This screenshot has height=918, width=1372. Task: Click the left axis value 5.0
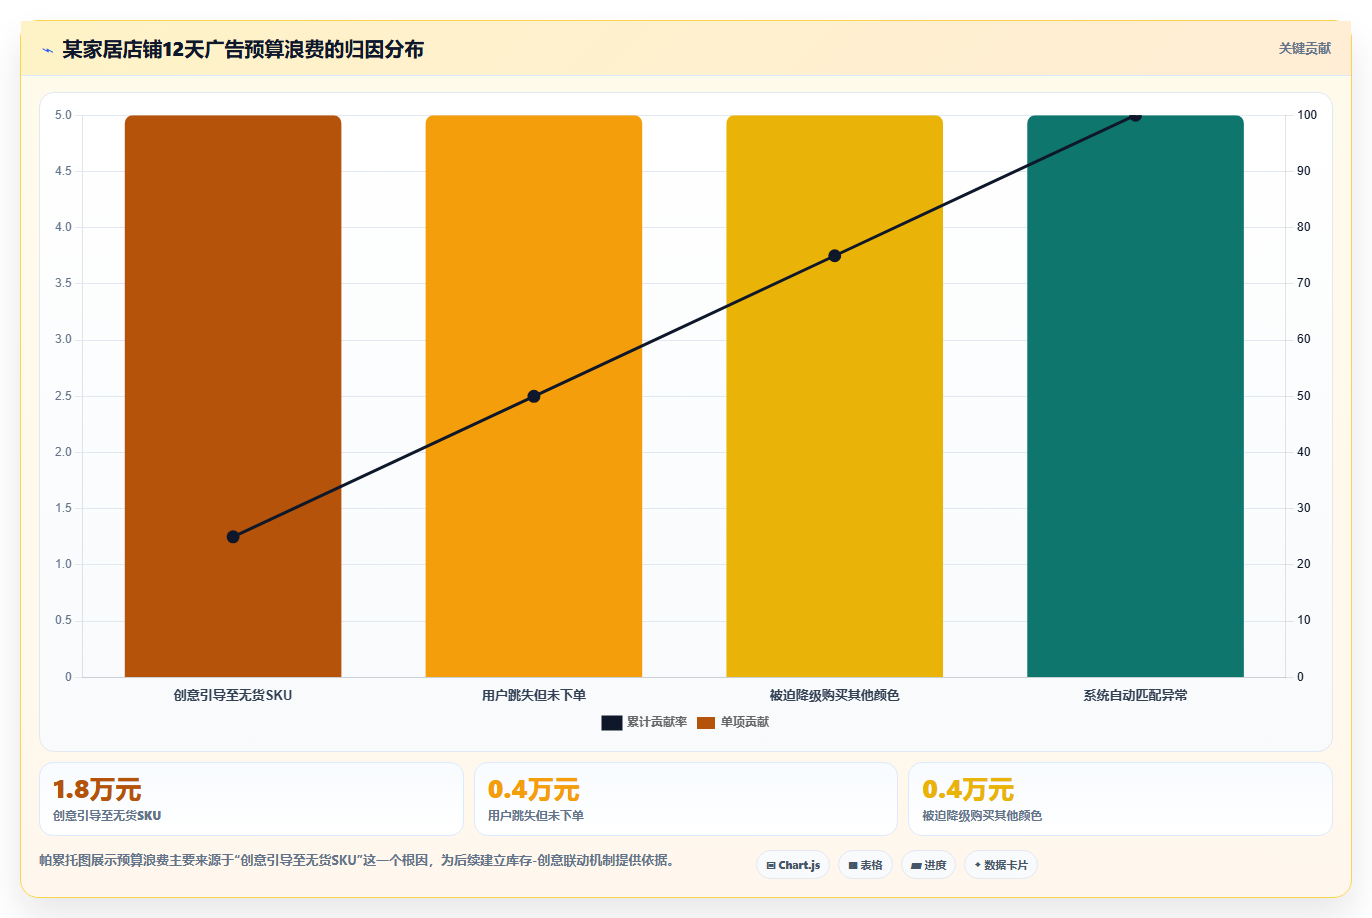pyautogui.click(x=63, y=115)
